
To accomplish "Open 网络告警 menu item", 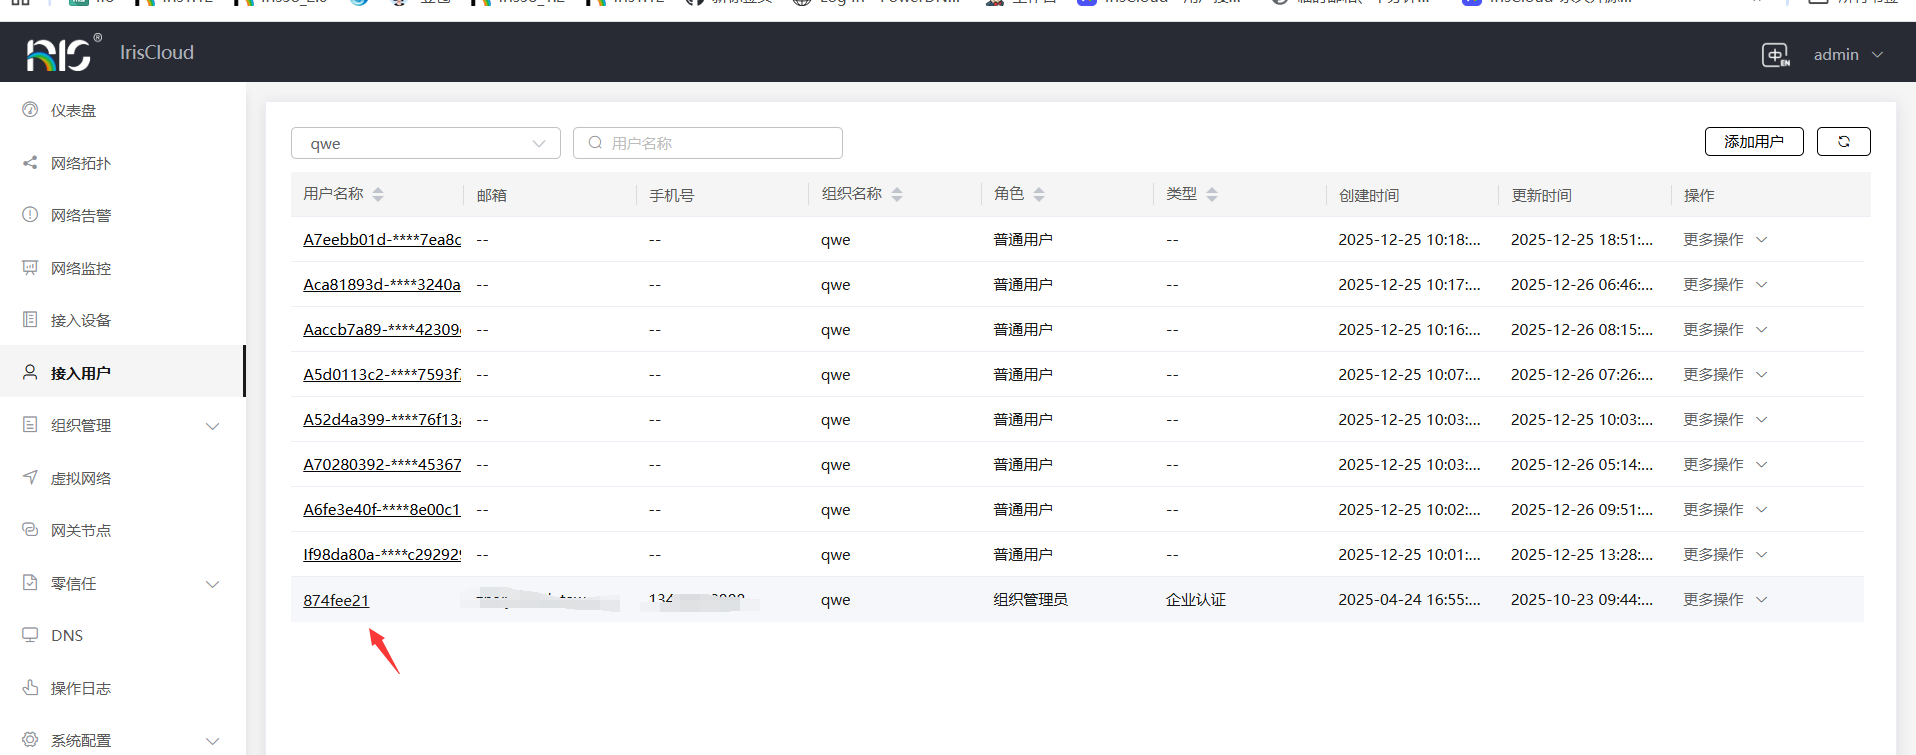I will point(122,215).
